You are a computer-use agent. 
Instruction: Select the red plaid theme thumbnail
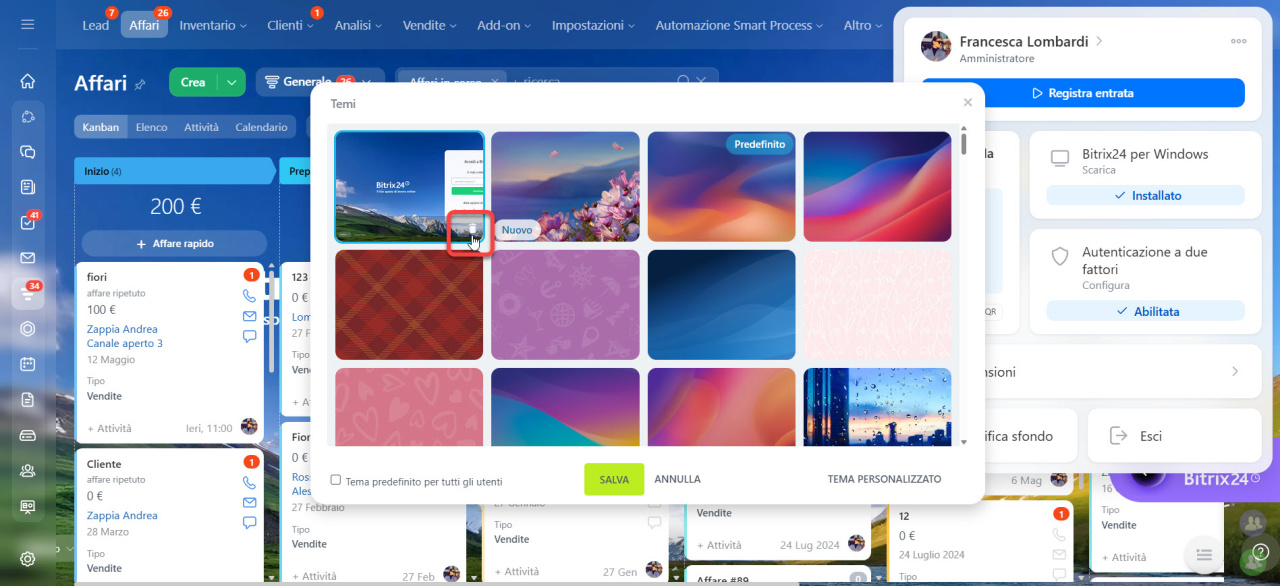[408, 305]
